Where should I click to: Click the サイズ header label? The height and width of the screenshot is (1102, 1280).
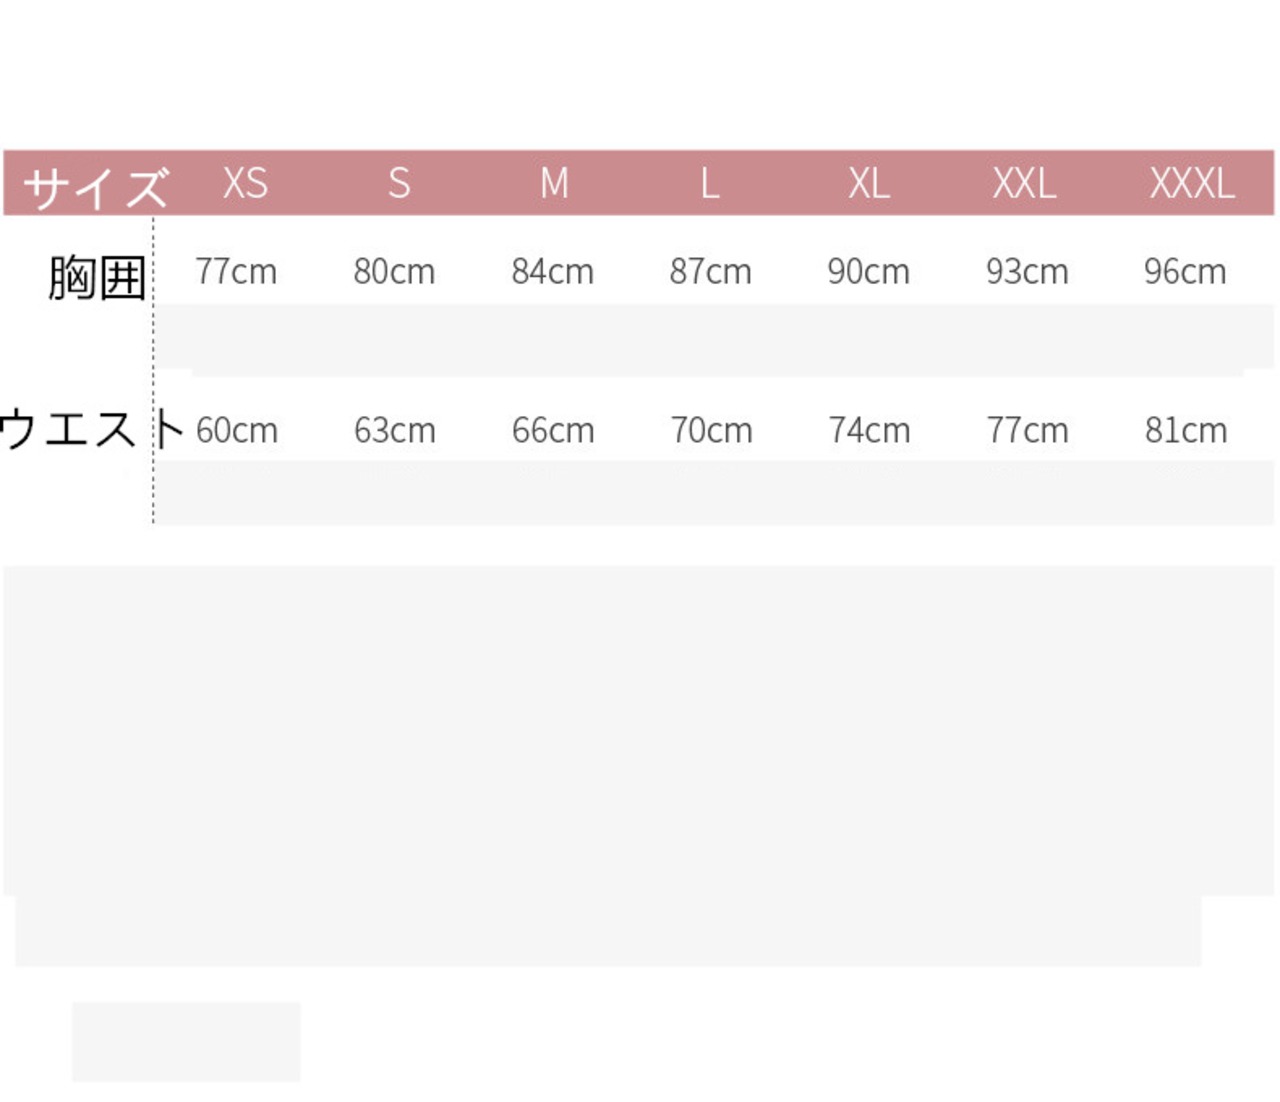point(95,187)
